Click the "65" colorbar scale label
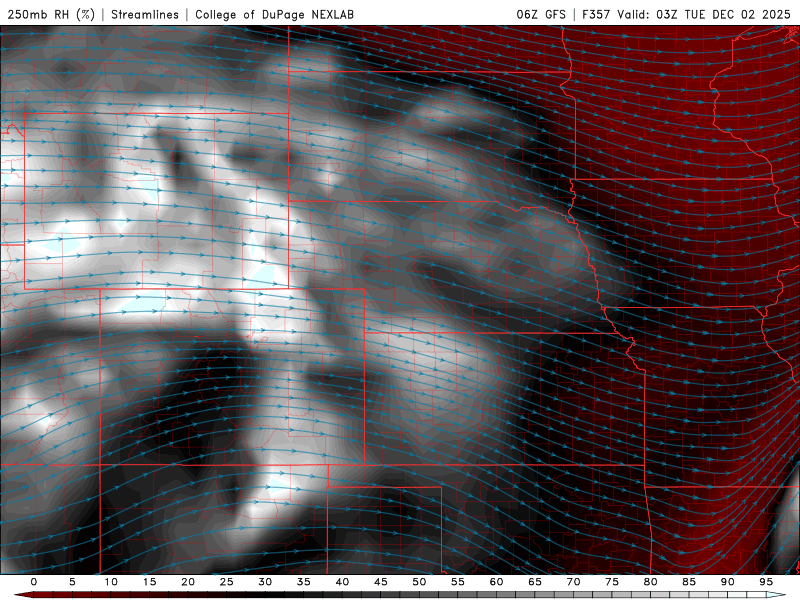The height and width of the screenshot is (600, 800). coord(535,582)
